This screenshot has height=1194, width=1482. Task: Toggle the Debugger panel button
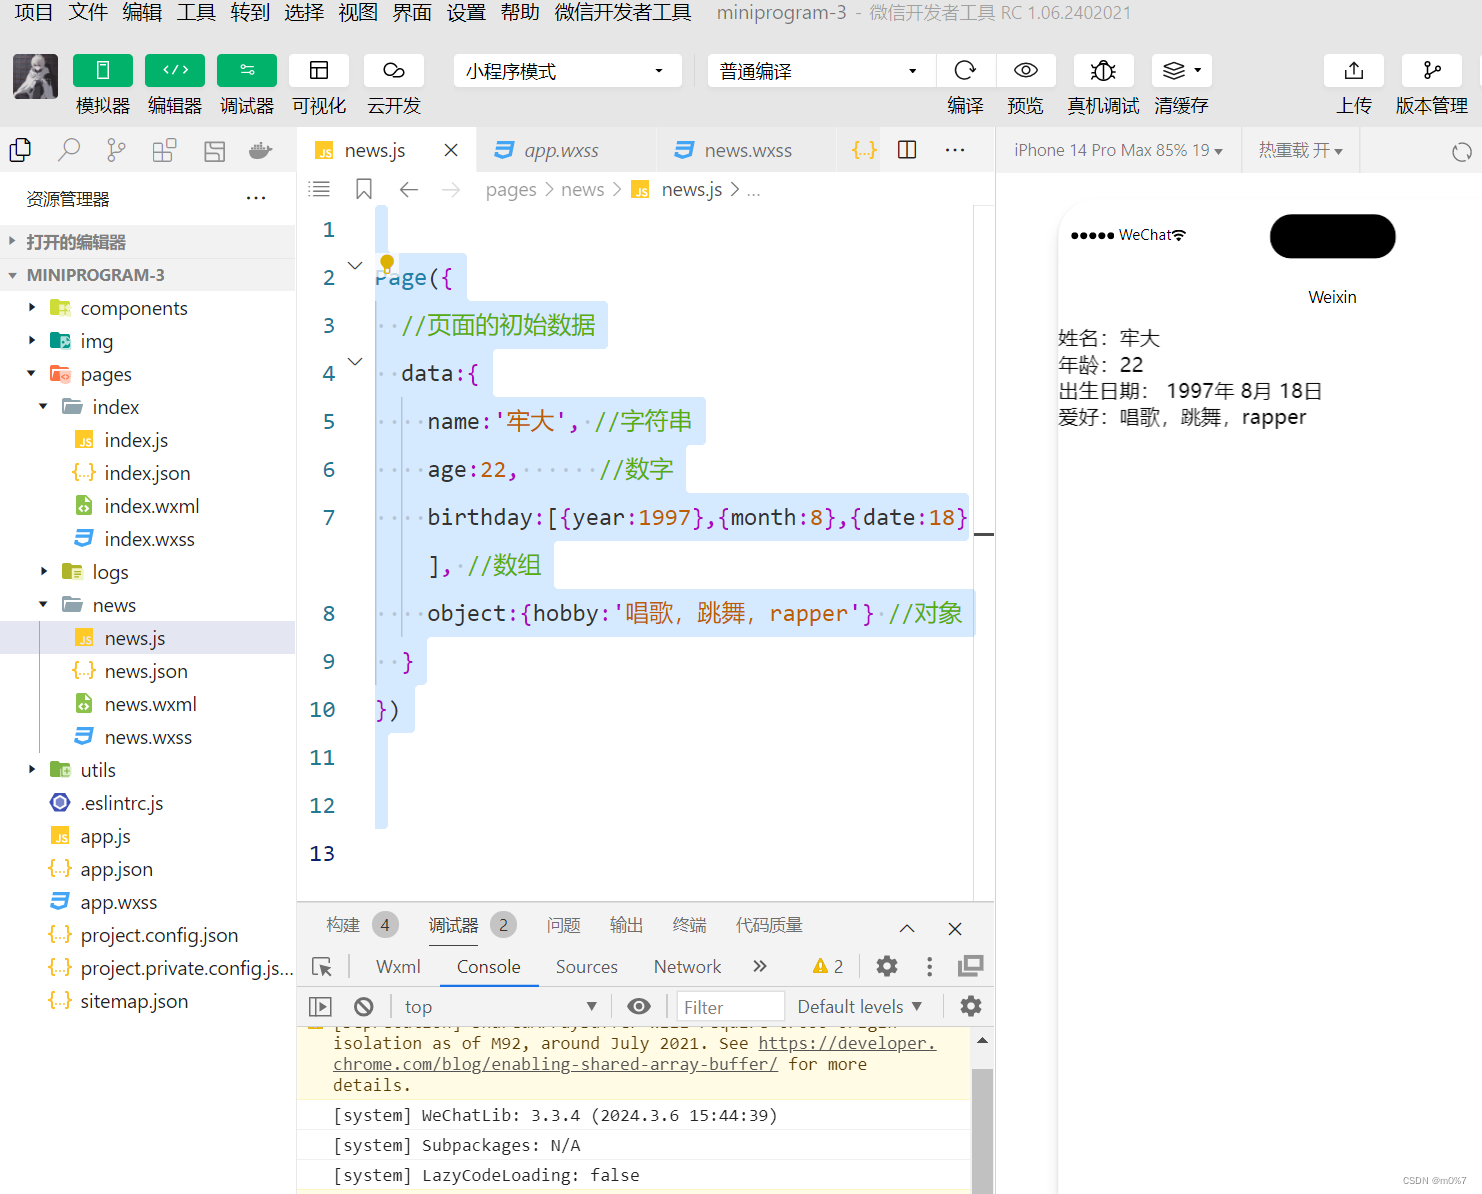click(x=247, y=71)
